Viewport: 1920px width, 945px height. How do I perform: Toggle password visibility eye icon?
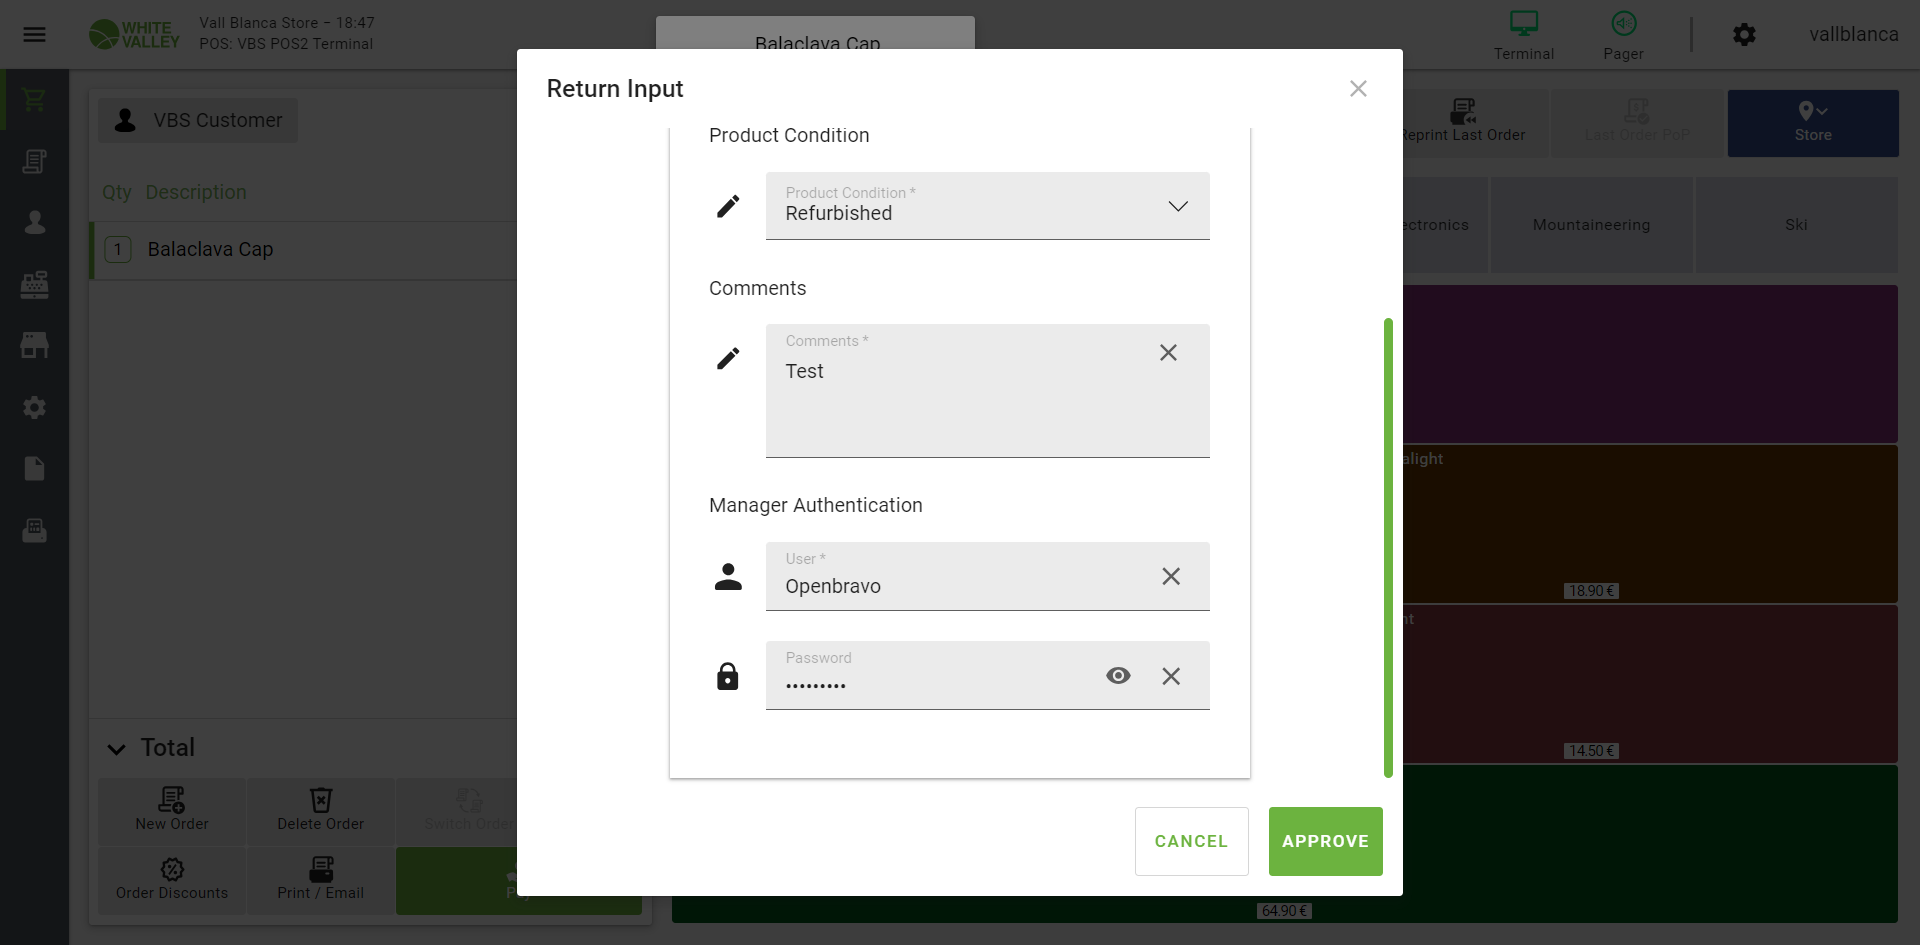click(1118, 676)
